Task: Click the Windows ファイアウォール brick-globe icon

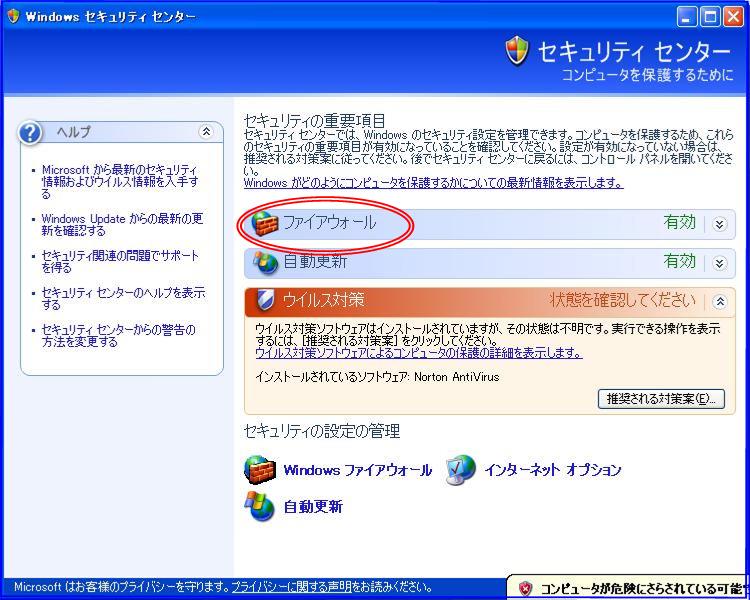Action: pos(260,469)
